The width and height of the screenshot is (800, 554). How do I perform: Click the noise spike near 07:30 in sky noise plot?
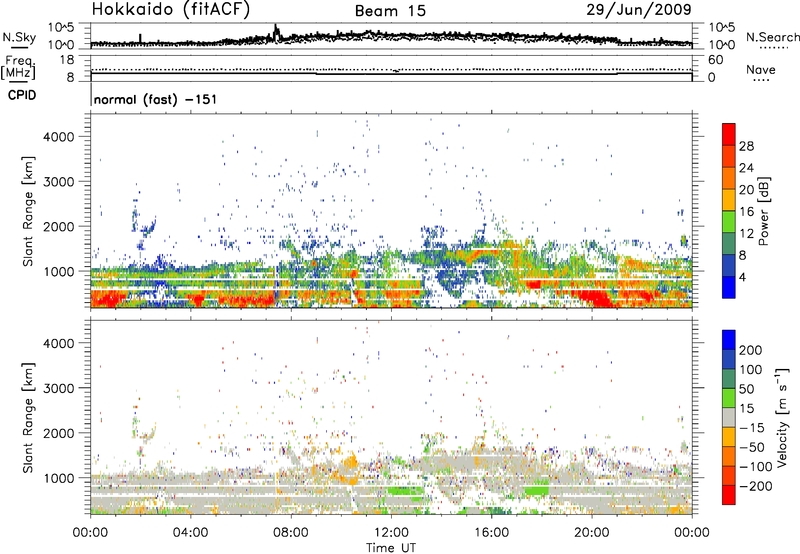pyautogui.click(x=277, y=32)
